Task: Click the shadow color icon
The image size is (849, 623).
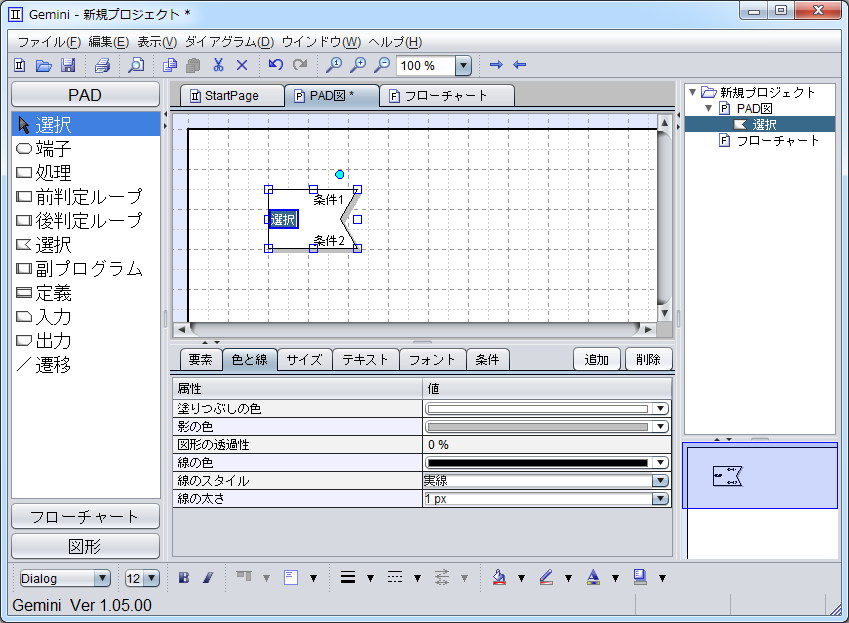Action: pyautogui.click(x=640, y=578)
